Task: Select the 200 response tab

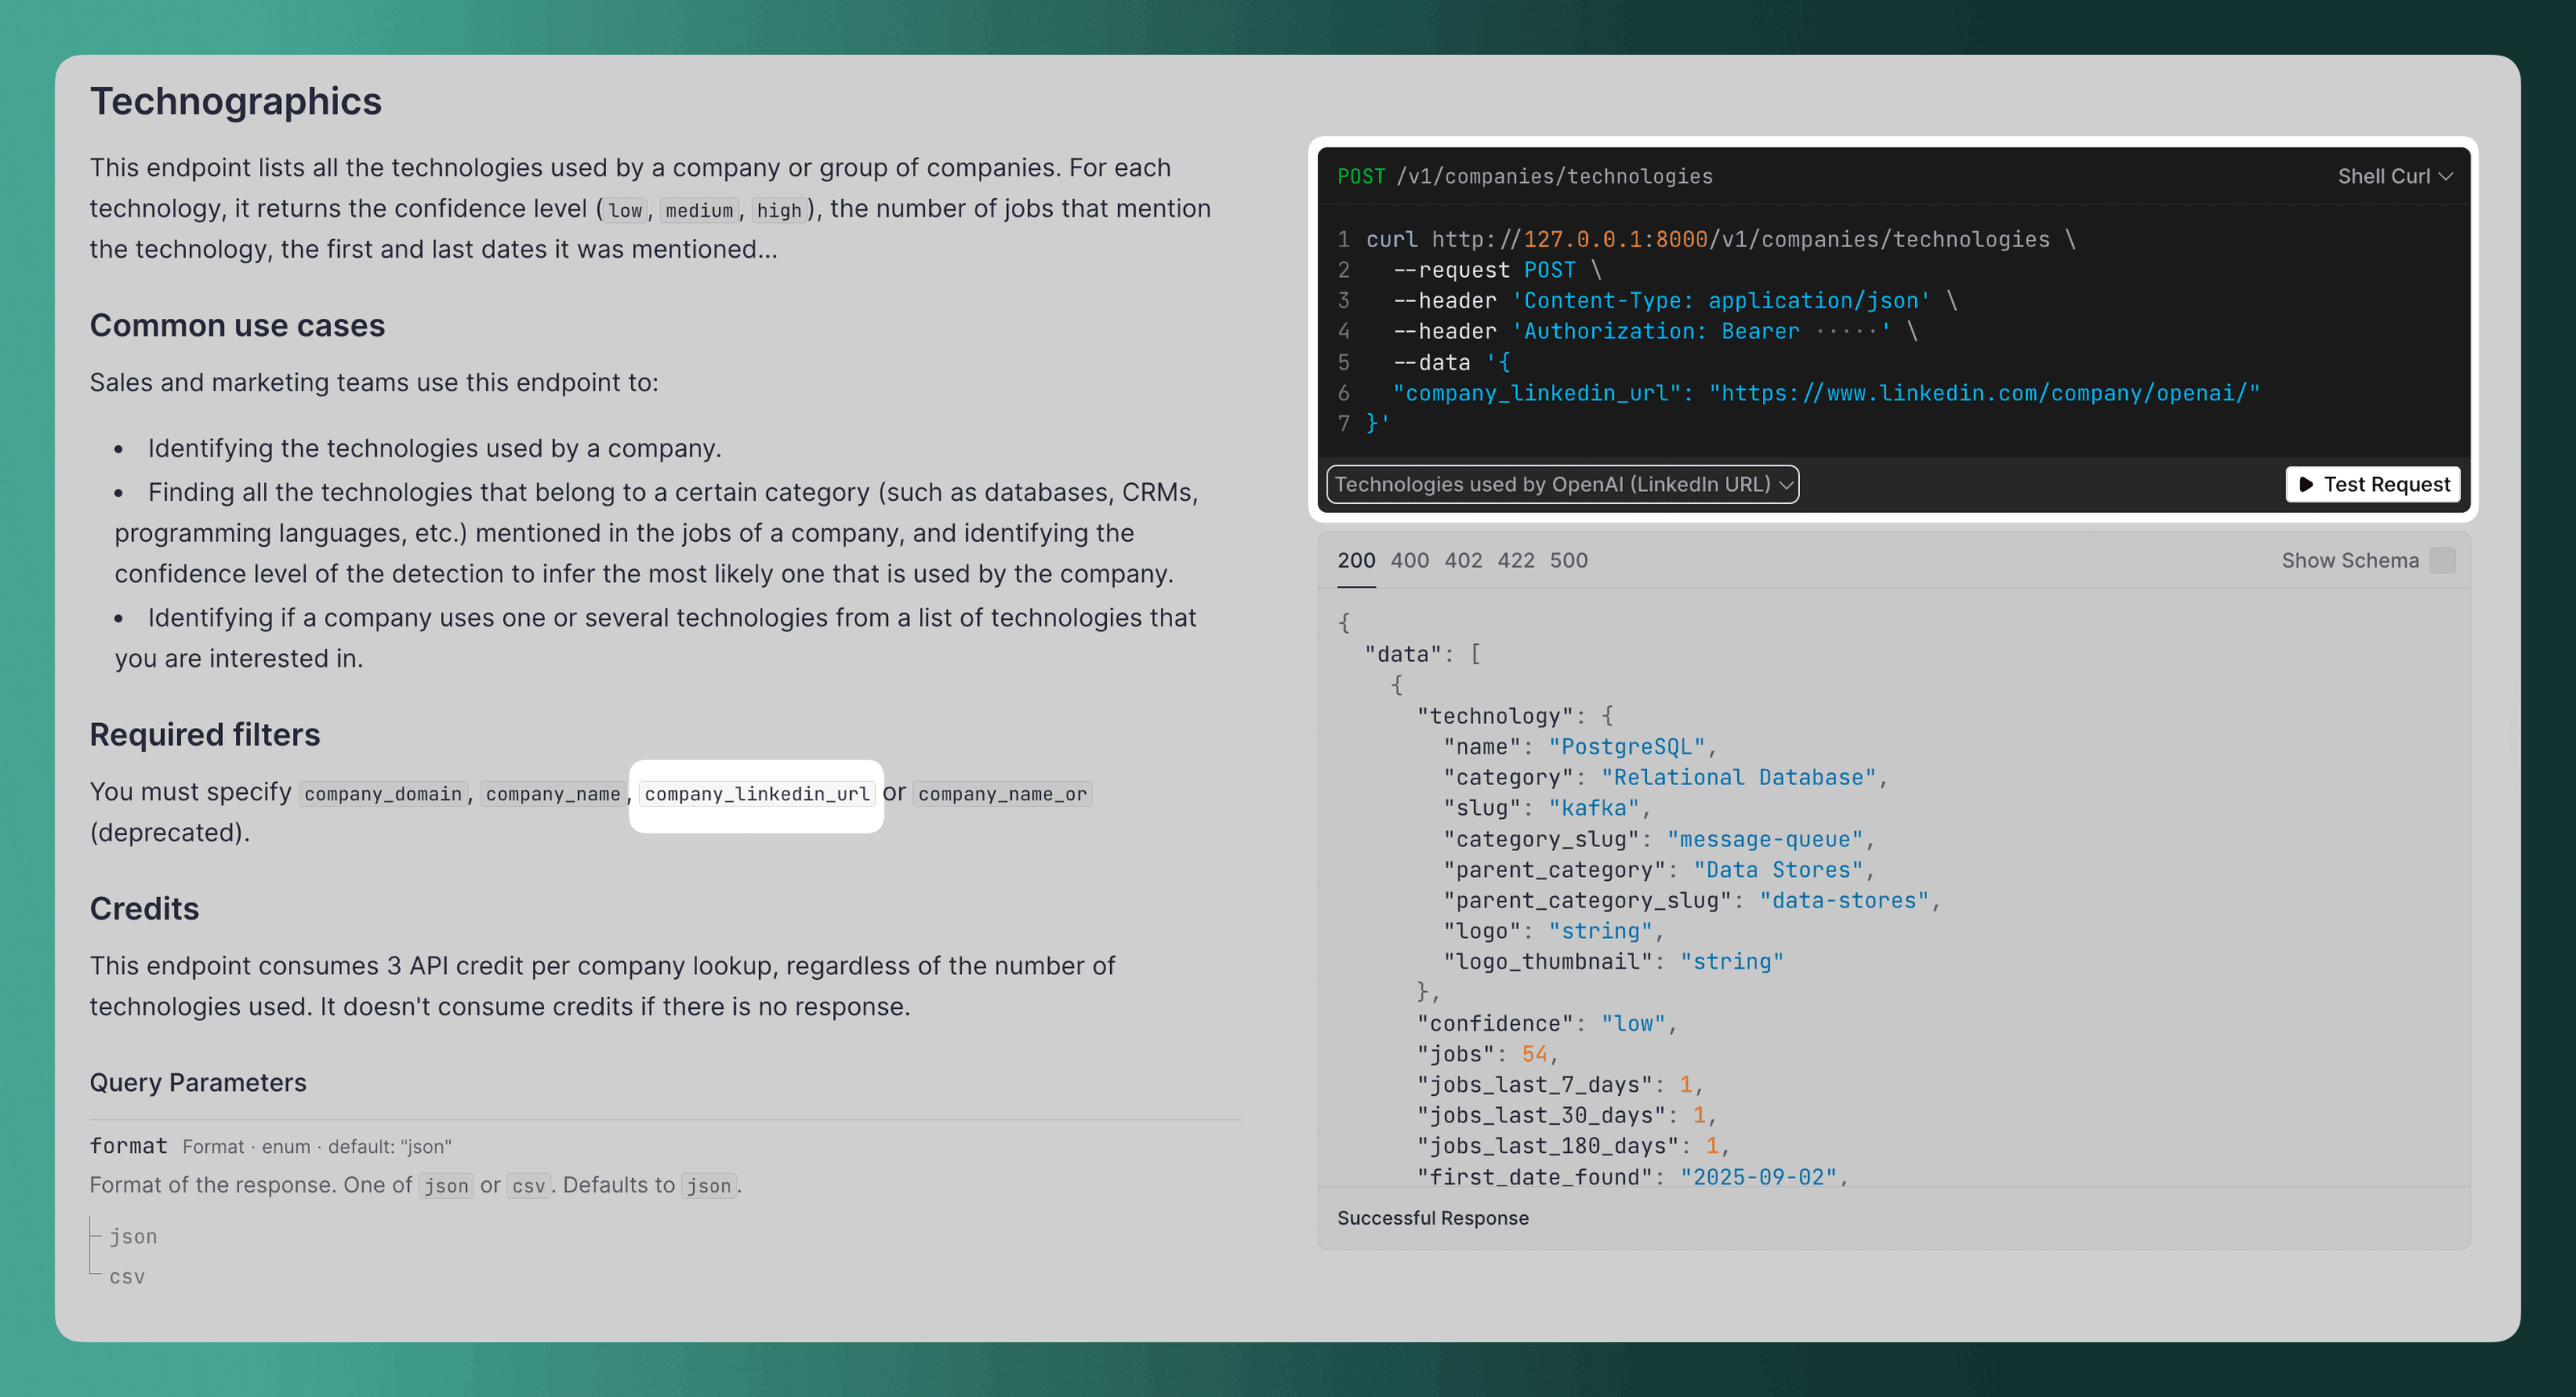Action: click(x=1356, y=560)
